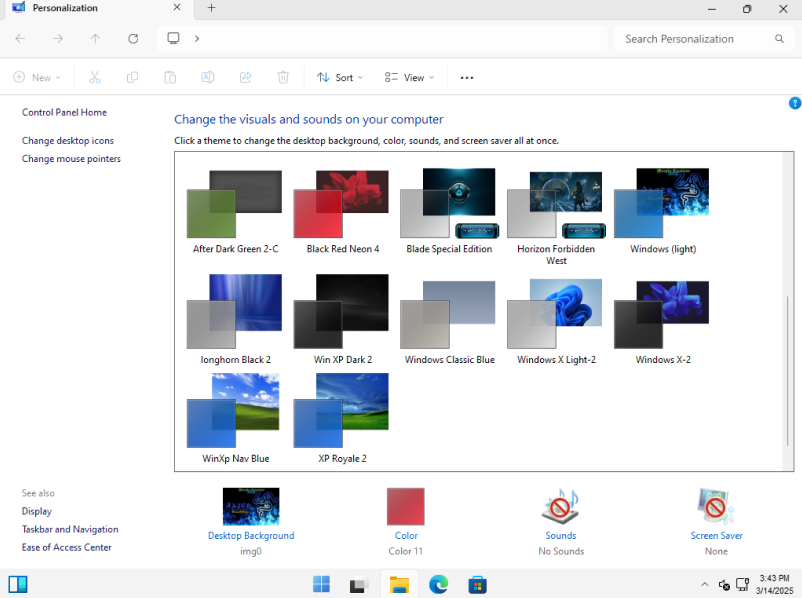Open the See more three-dots menu
The width and height of the screenshot is (802, 598).
(466, 78)
